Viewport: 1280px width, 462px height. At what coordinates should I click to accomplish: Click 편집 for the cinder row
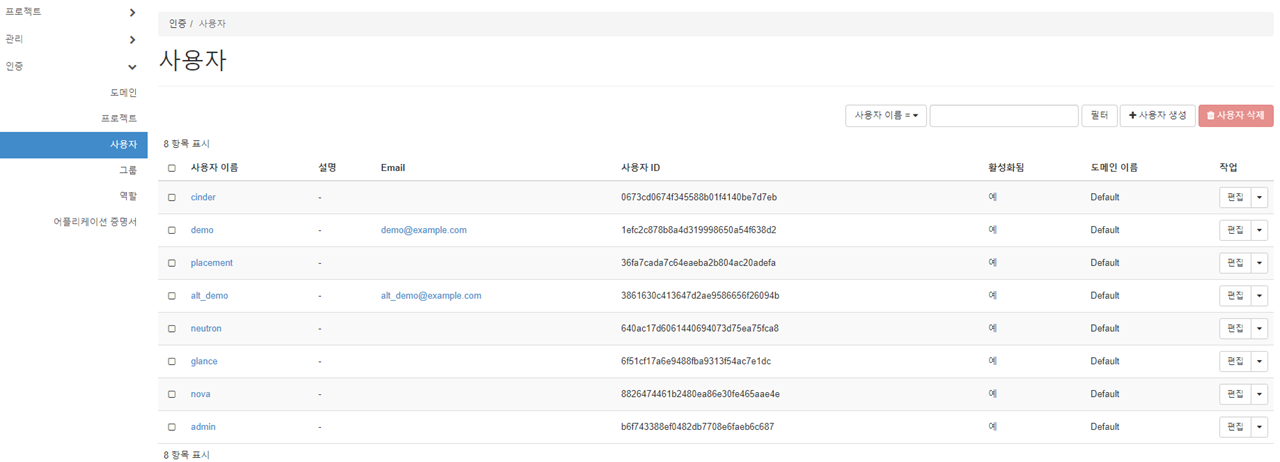click(x=1234, y=197)
